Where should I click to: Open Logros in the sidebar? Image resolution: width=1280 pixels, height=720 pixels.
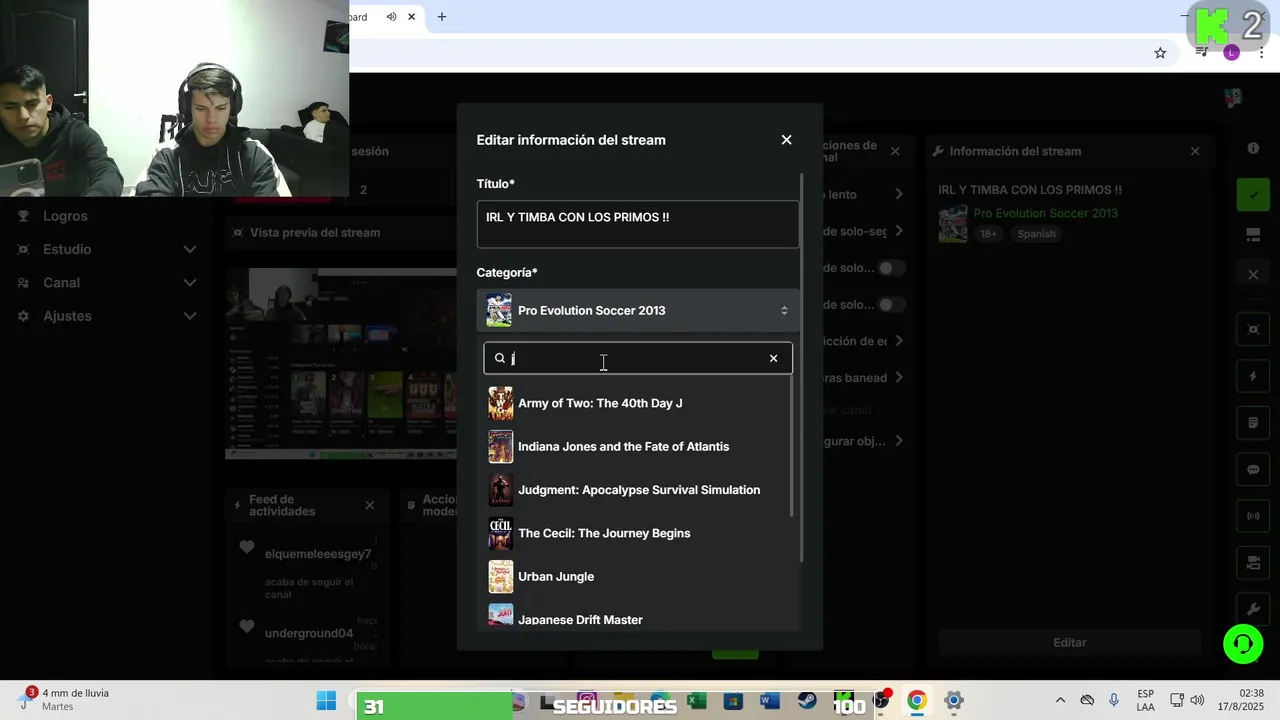[65, 216]
